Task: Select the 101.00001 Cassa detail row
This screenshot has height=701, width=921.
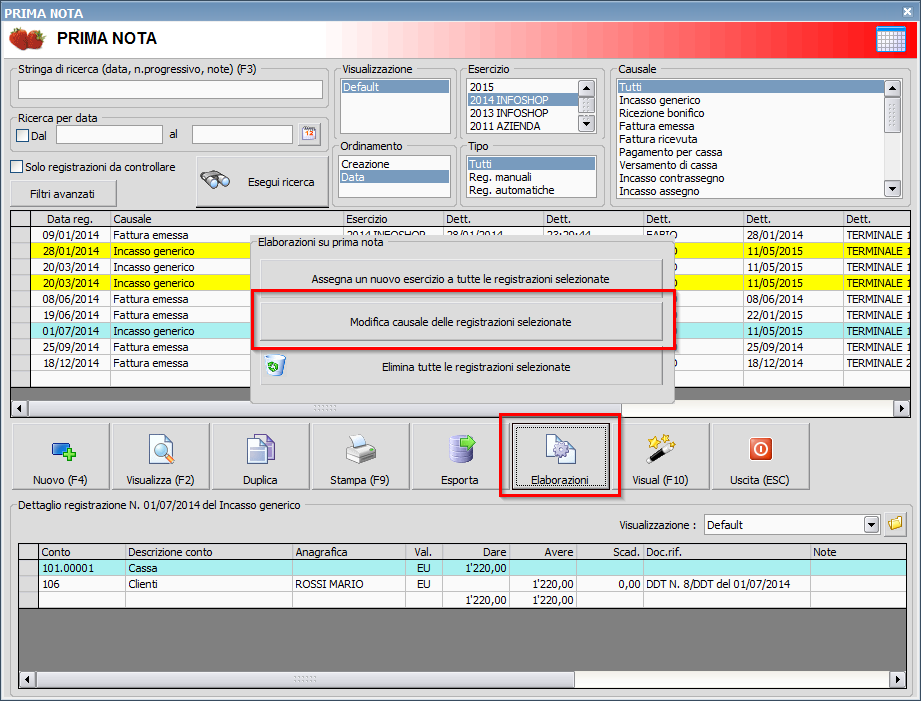Action: pos(462,568)
